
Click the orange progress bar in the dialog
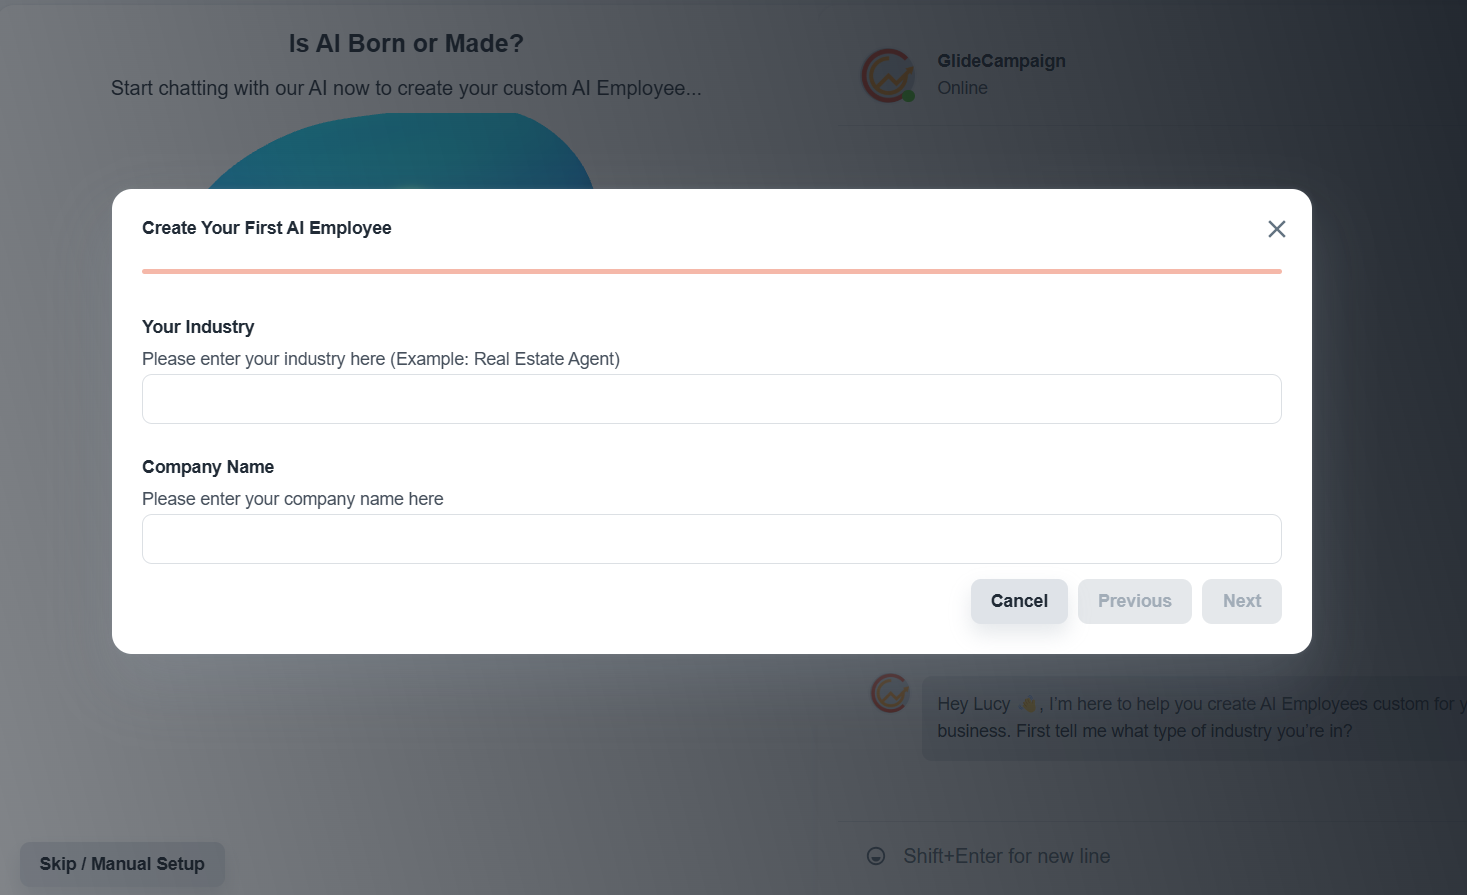(x=711, y=271)
